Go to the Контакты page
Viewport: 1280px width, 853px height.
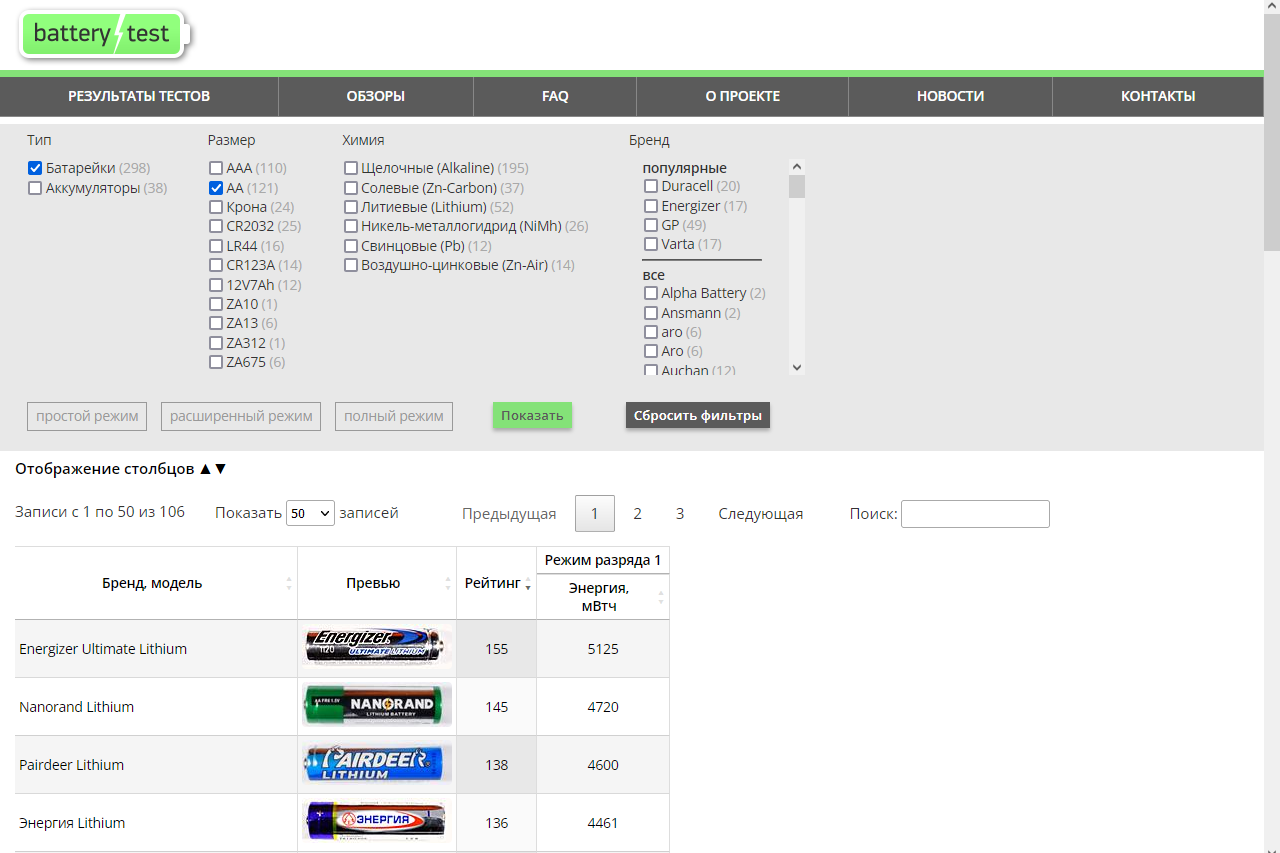pos(1158,97)
